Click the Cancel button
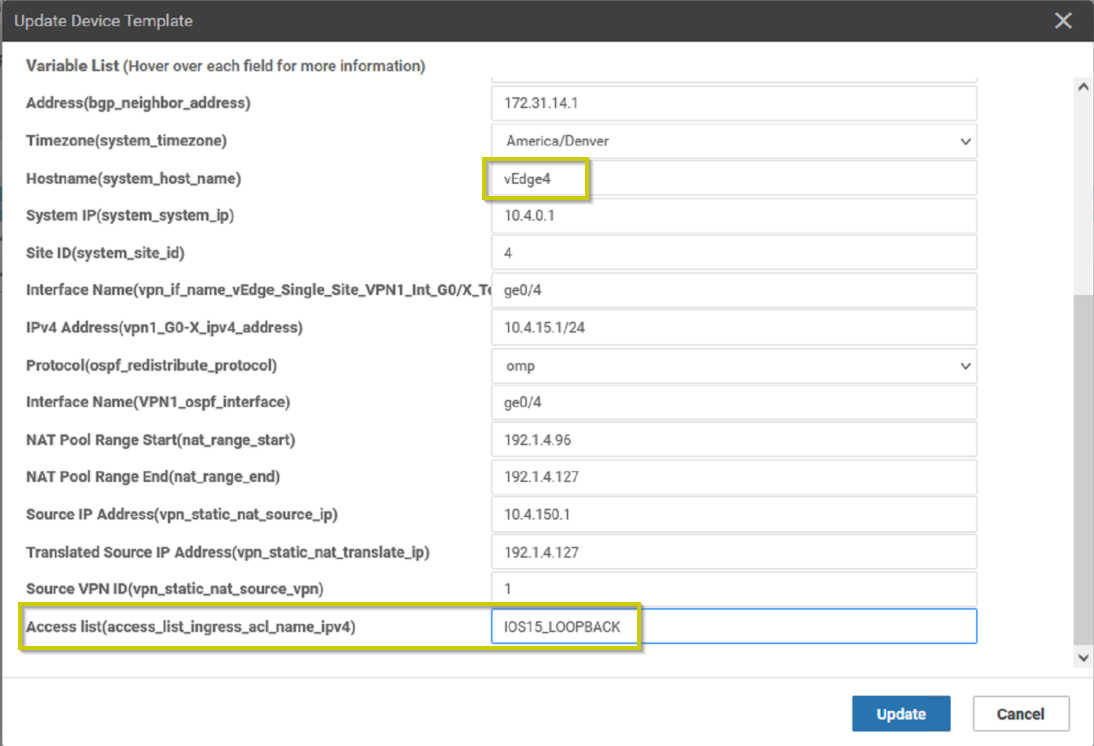The height and width of the screenshot is (746, 1094). click(x=1020, y=713)
